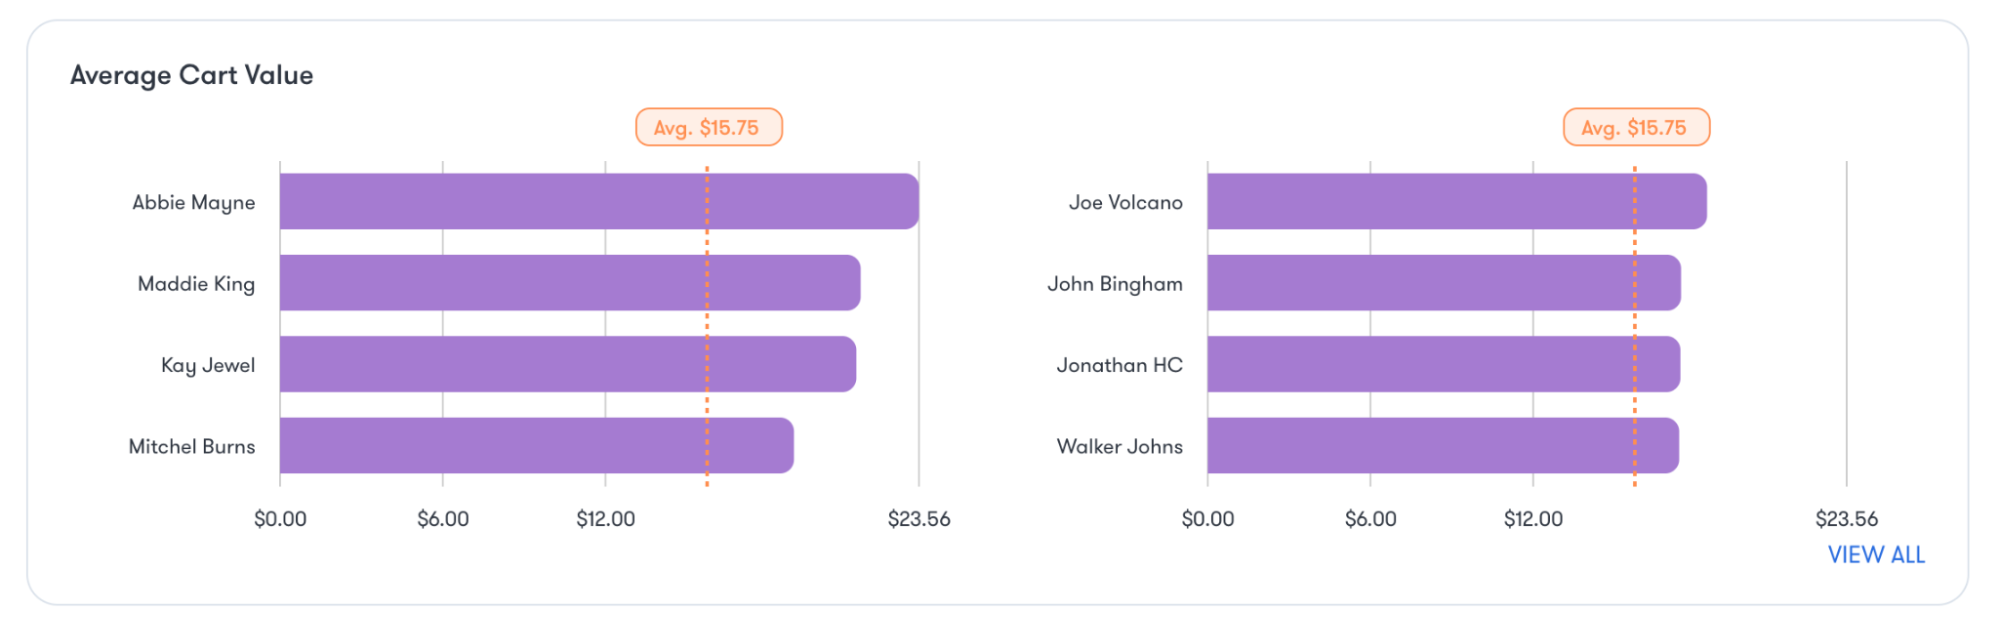The image size is (1999, 622).
Task: Click Maddie King's cart value bar
Action: tap(569, 283)
